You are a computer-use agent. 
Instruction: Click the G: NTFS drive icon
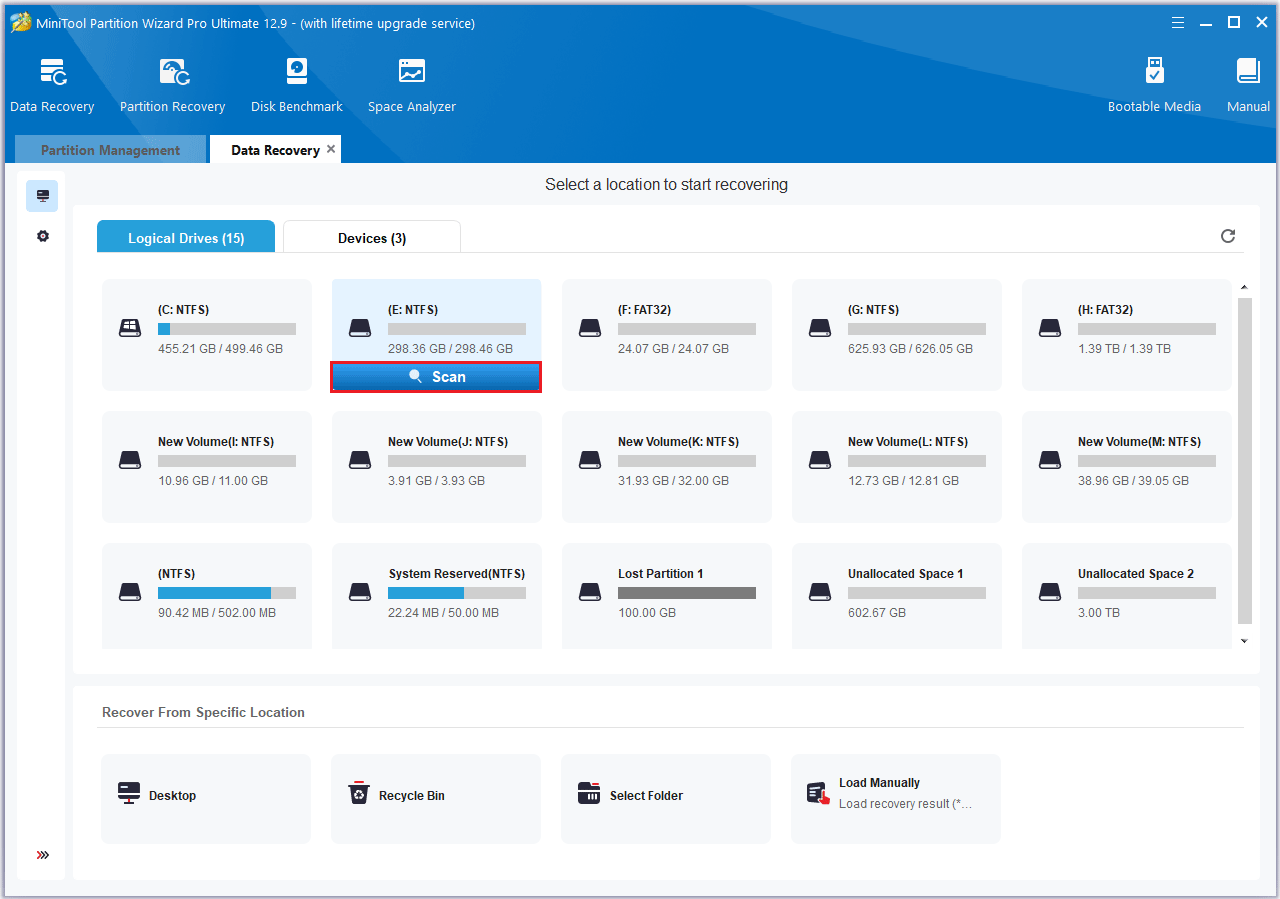coord(820,328)
